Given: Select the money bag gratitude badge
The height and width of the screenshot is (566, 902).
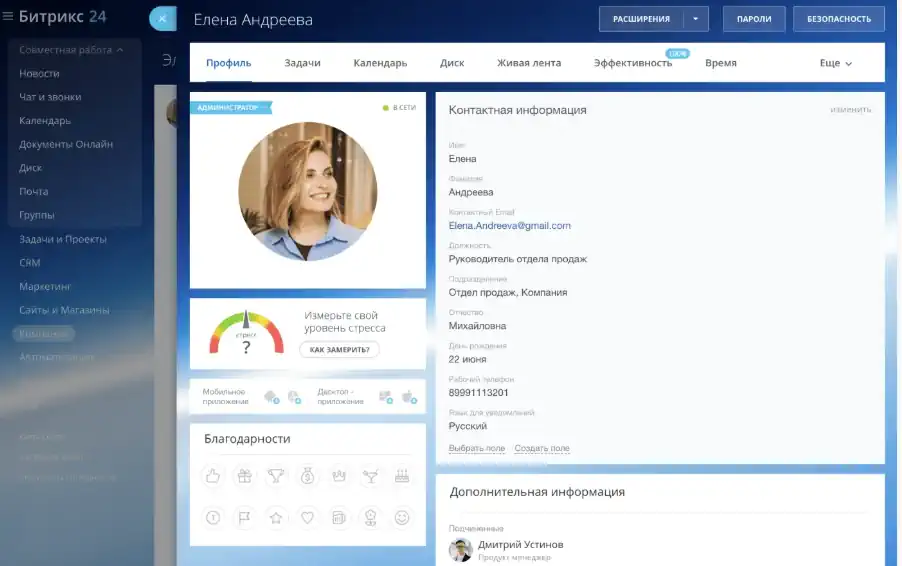Looking at the screenshot, I should tap(307, 476).
